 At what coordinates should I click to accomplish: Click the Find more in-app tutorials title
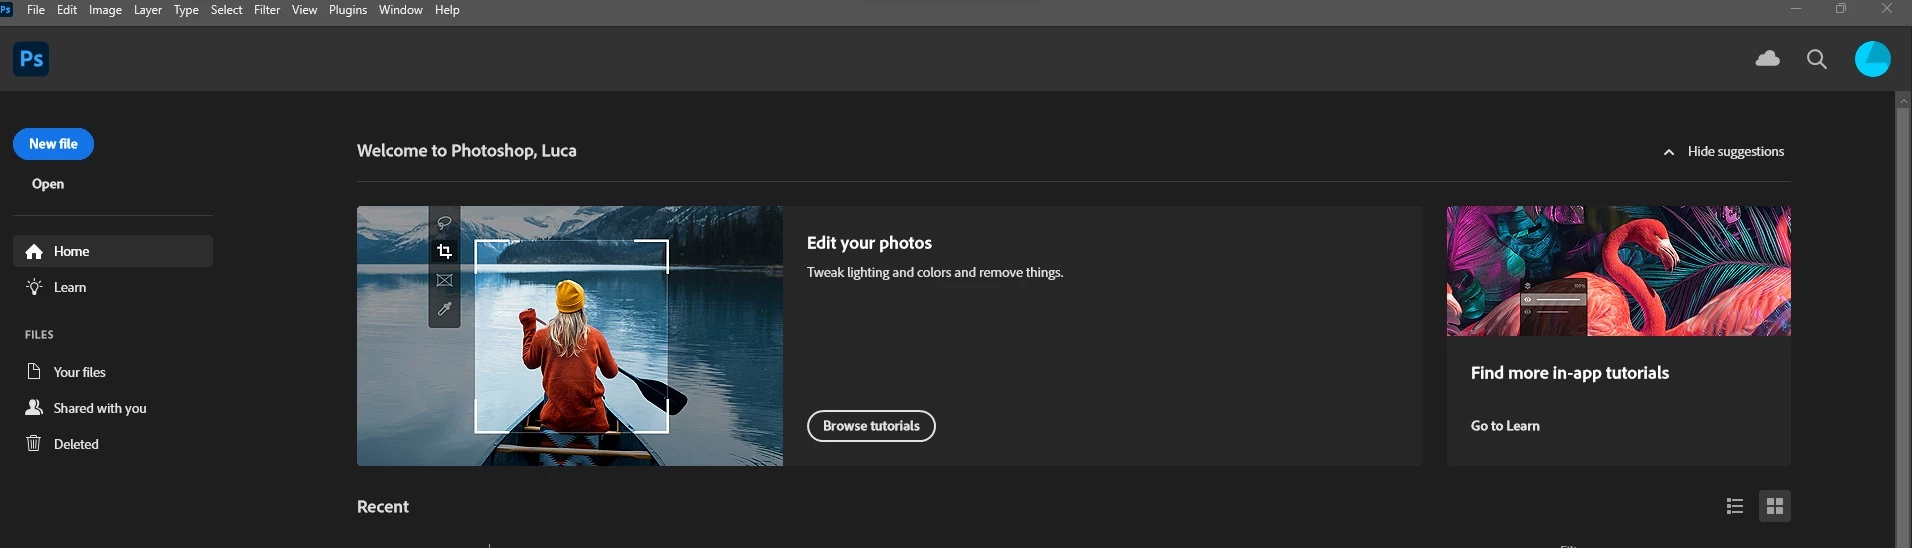click(1569, 373)
